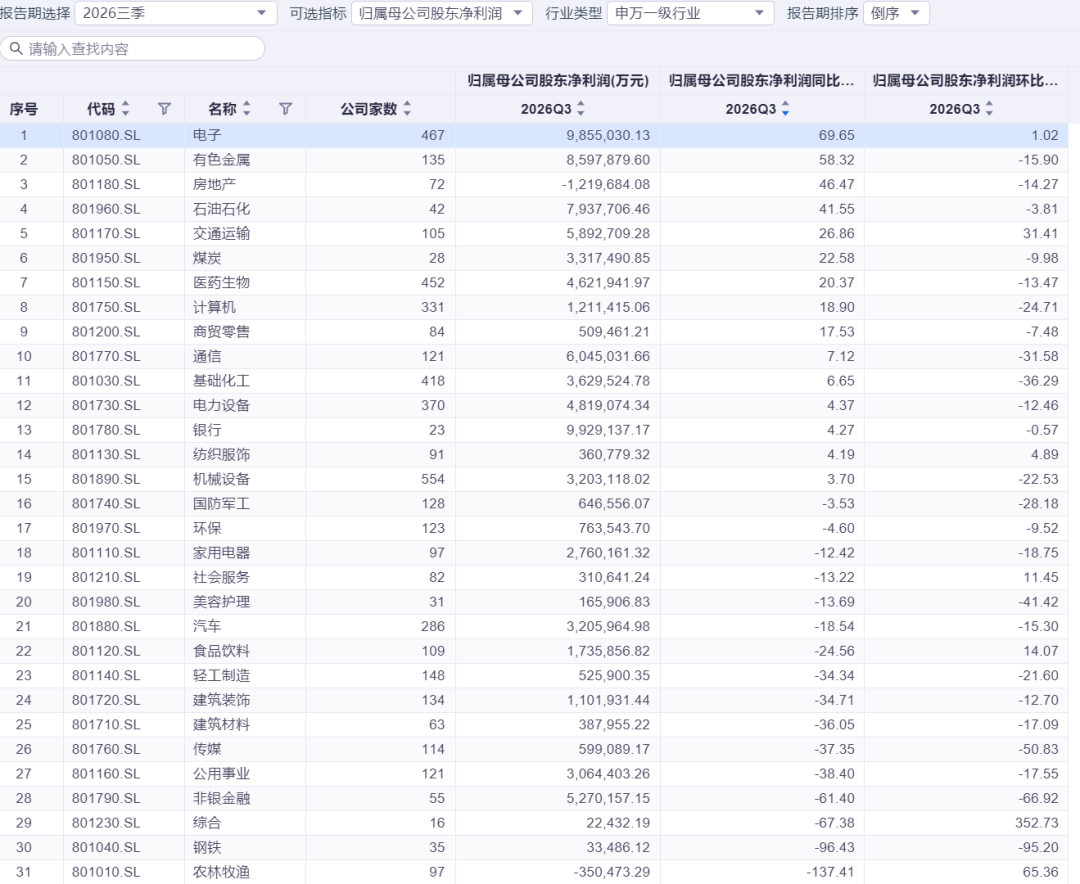Click the 房地产 industry row name
The image size is (1080, 884).
(214, 184)
